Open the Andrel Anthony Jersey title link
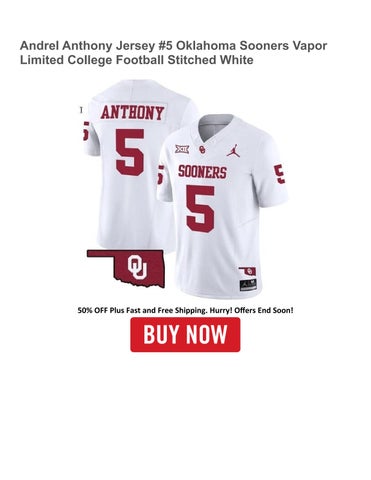 click(x=173, y=53)
